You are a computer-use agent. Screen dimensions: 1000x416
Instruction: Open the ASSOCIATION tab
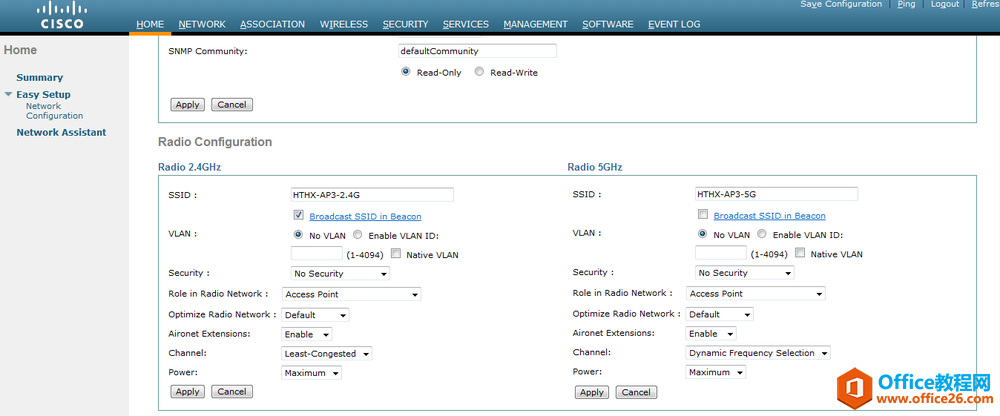point(272,24)
